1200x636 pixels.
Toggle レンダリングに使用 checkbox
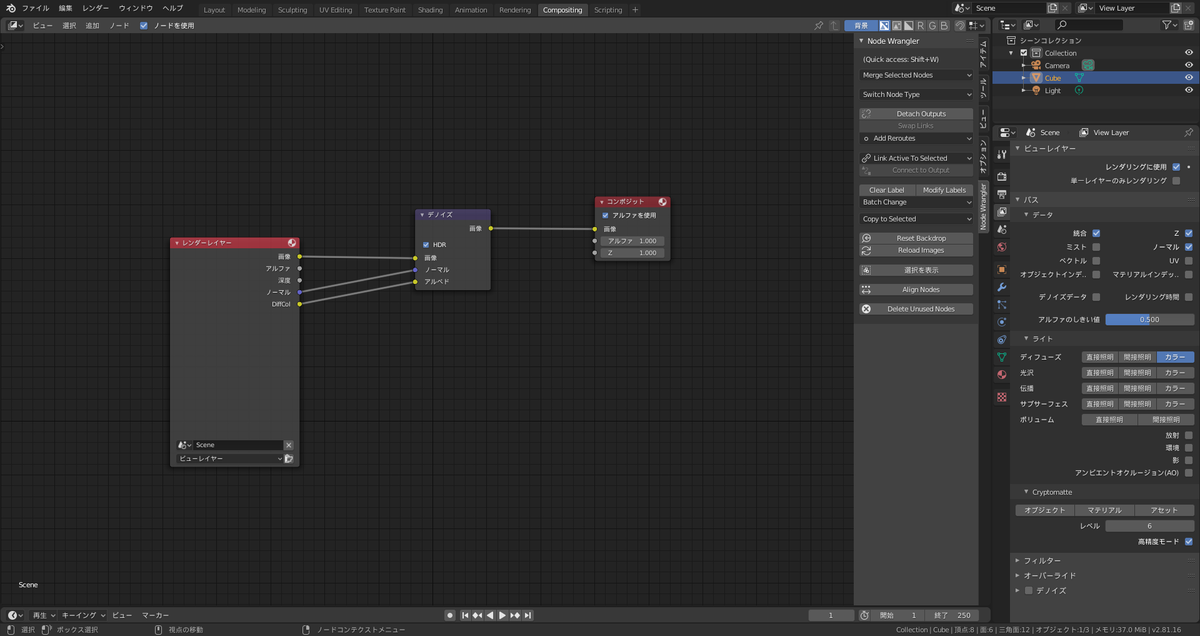click(1176, 166)
